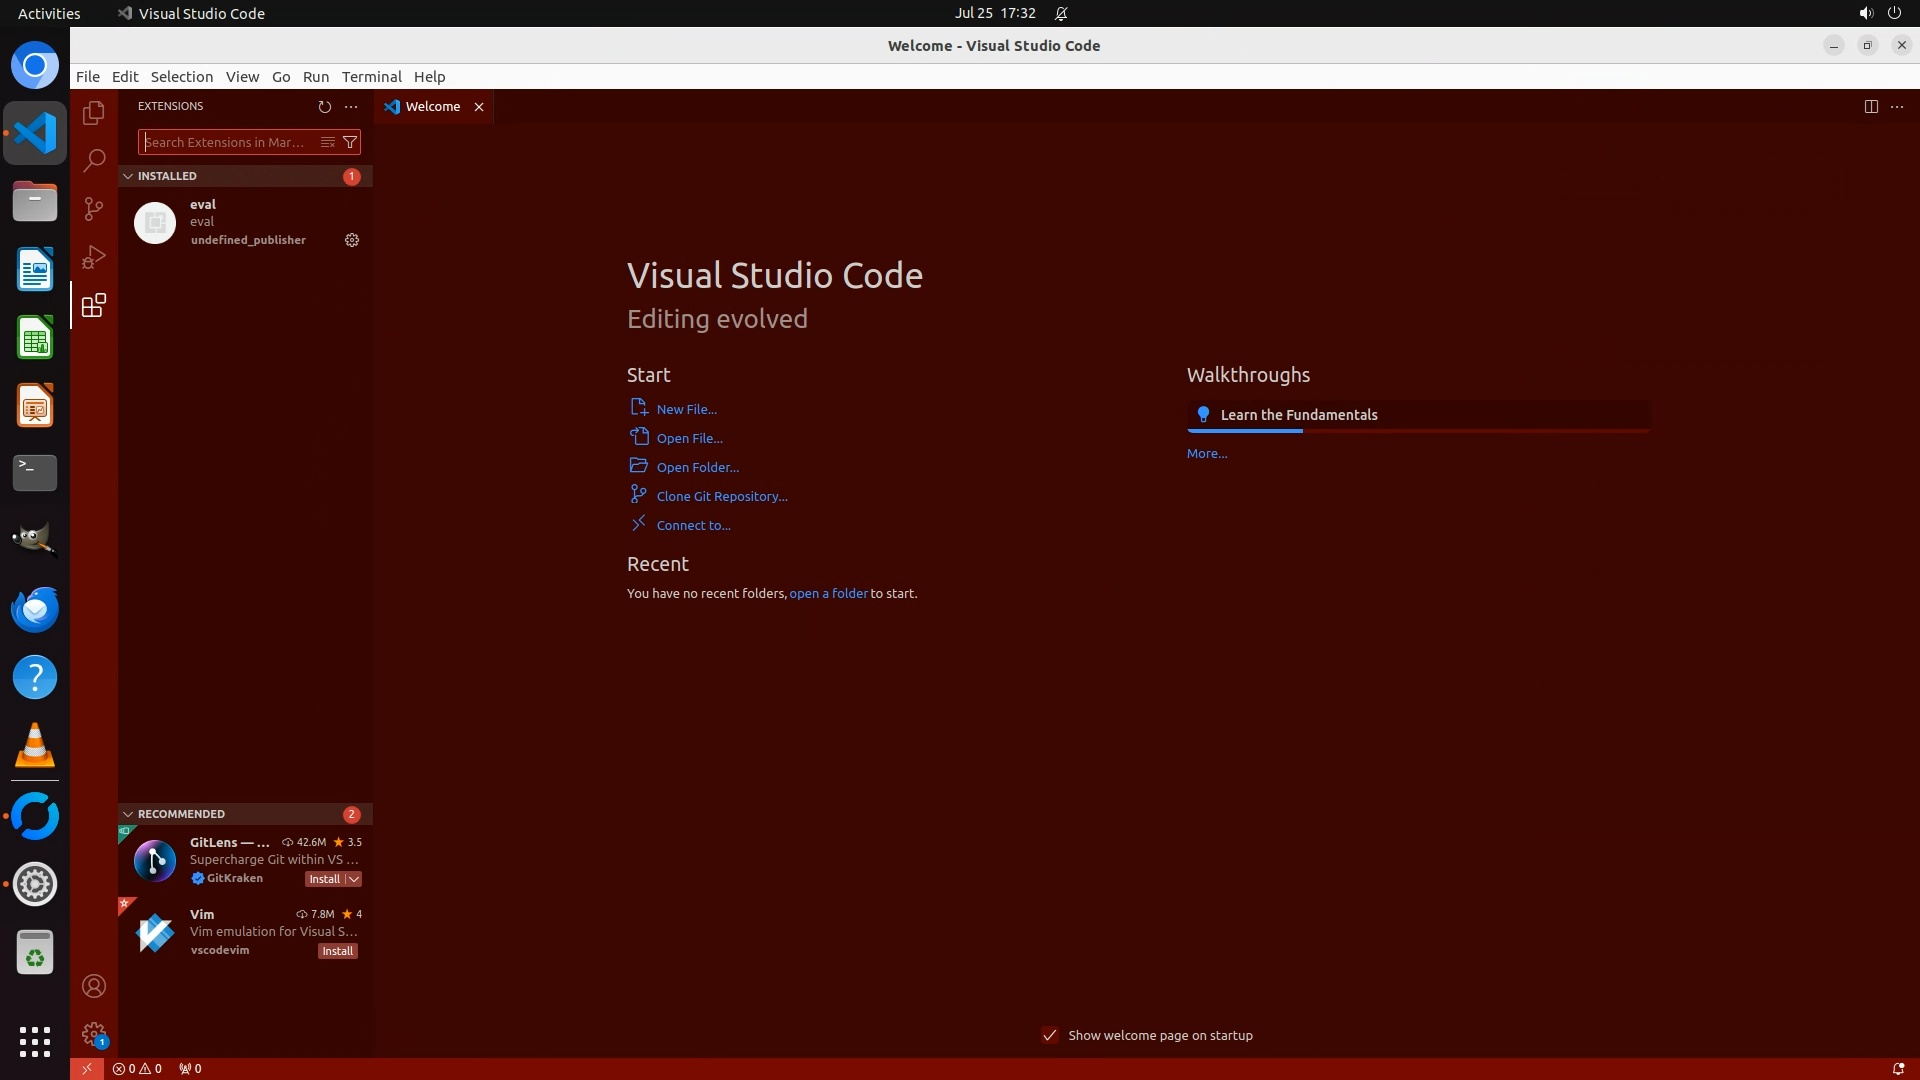Image resolution: width=1920 pixels, height=1080 pixels.
Task: Select the Welcome tab
Action: tap(432, 106)
